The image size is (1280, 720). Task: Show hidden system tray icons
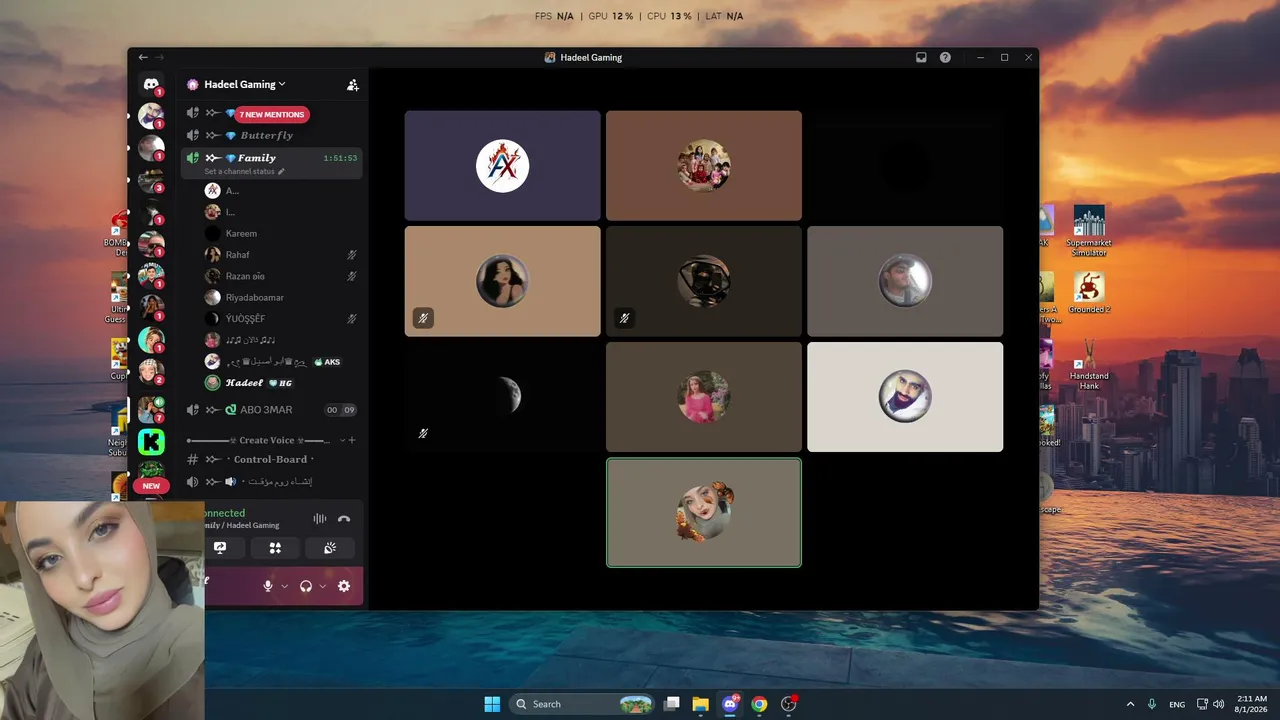pyautogui.click(x=1131, y=704)
